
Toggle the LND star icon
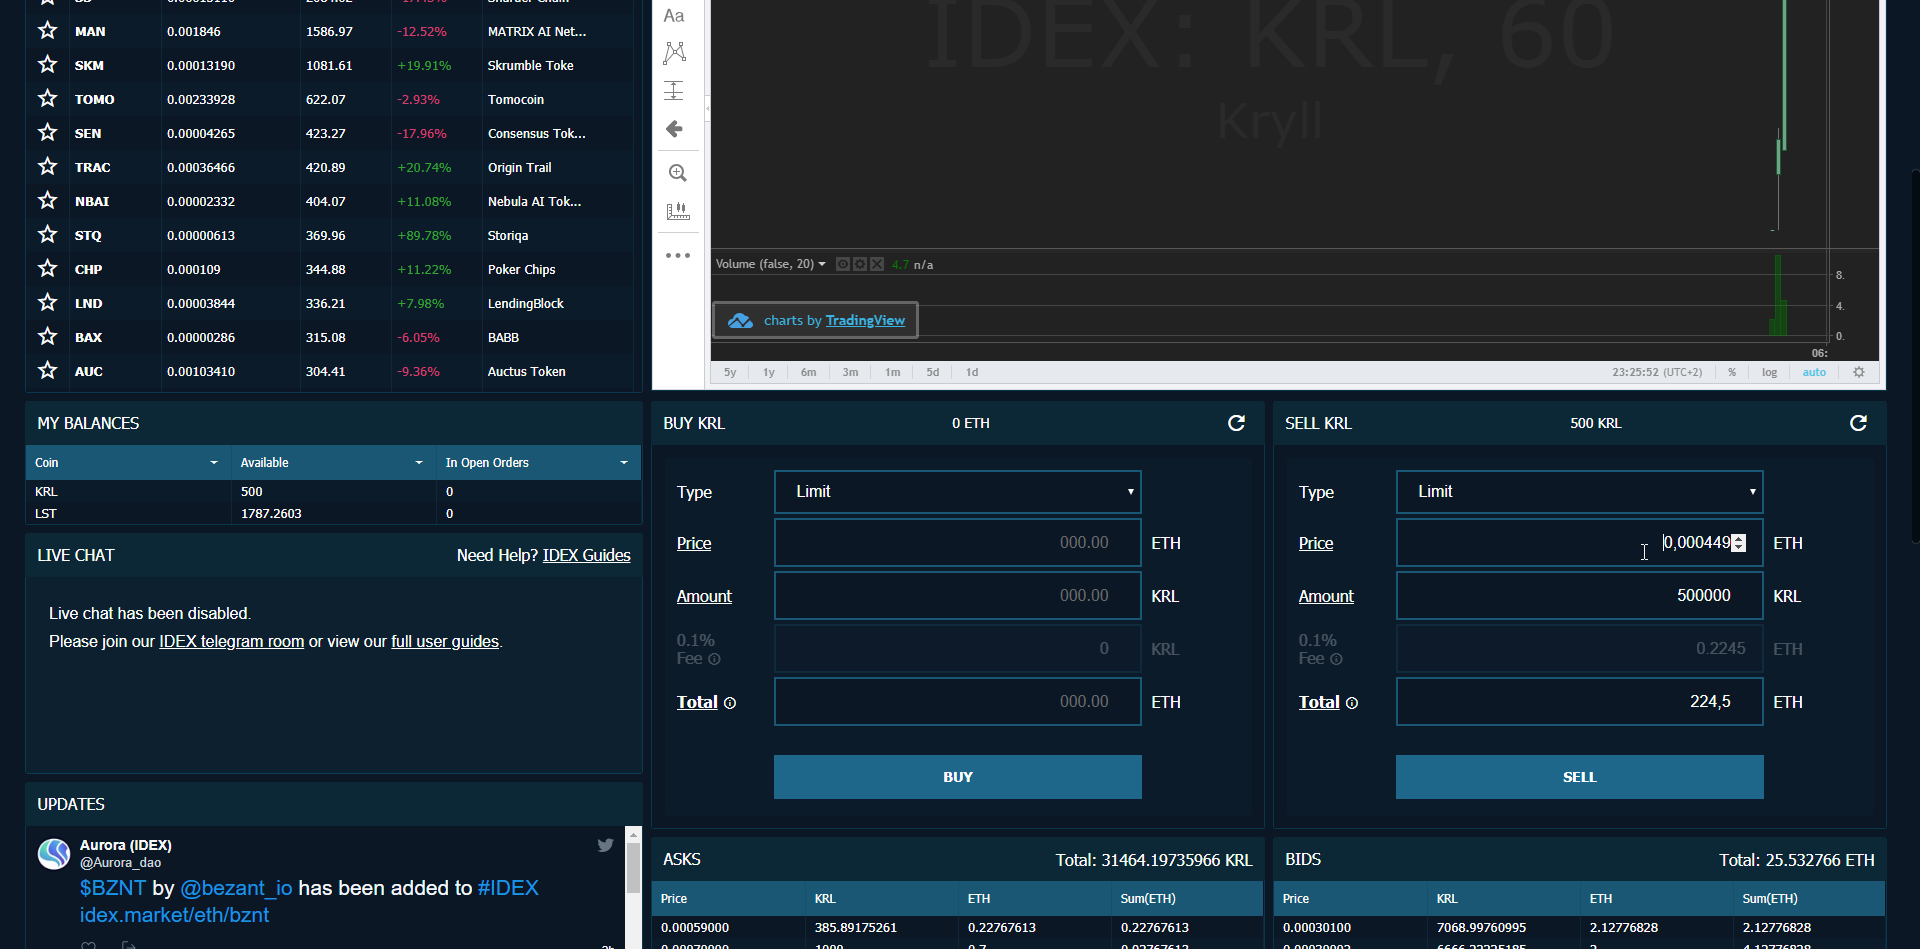(47, 303)
